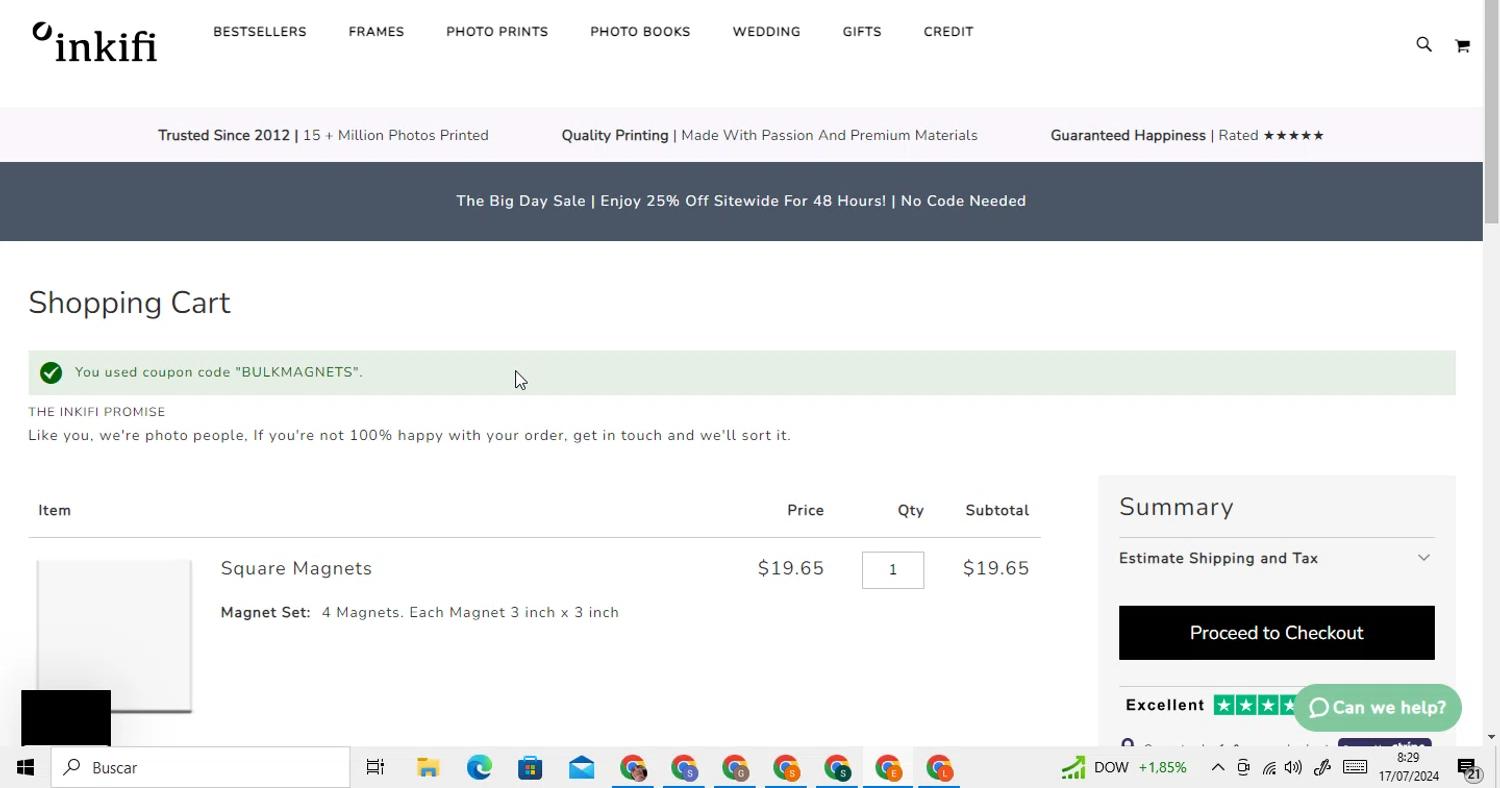The height and width of the screenshot is (788, 1500).
Task: Switch to Chrome window with L profile
Action: [939, 768]
